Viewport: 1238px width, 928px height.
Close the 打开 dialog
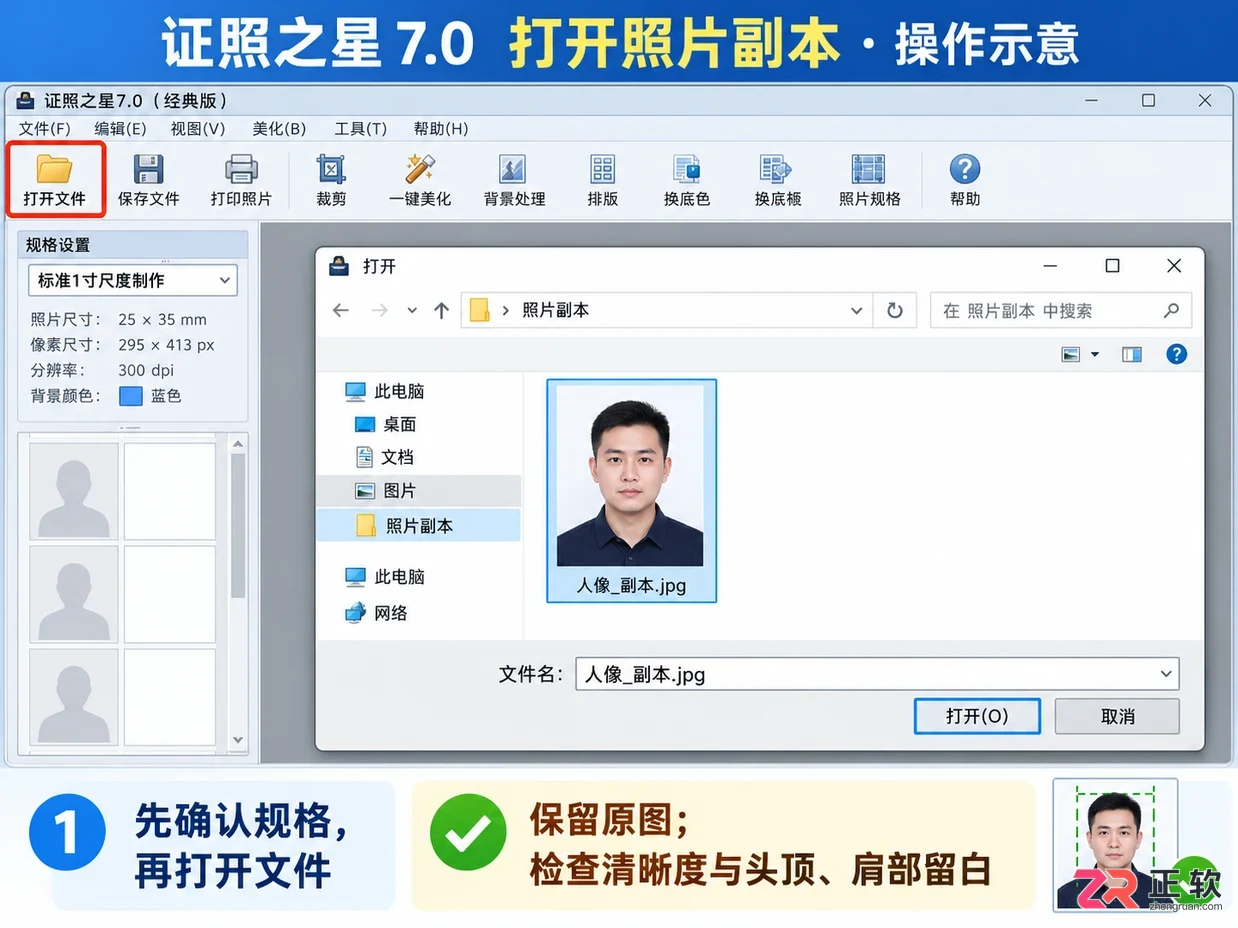pos(1174,266)
